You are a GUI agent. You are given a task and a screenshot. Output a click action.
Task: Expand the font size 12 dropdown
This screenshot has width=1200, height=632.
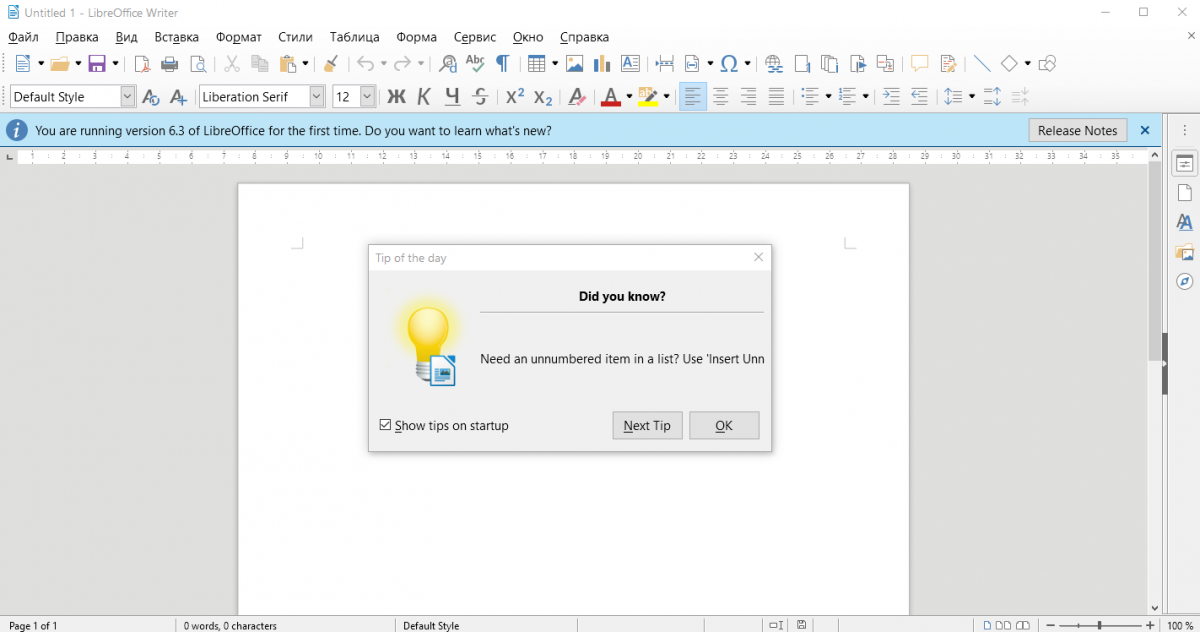367,97
